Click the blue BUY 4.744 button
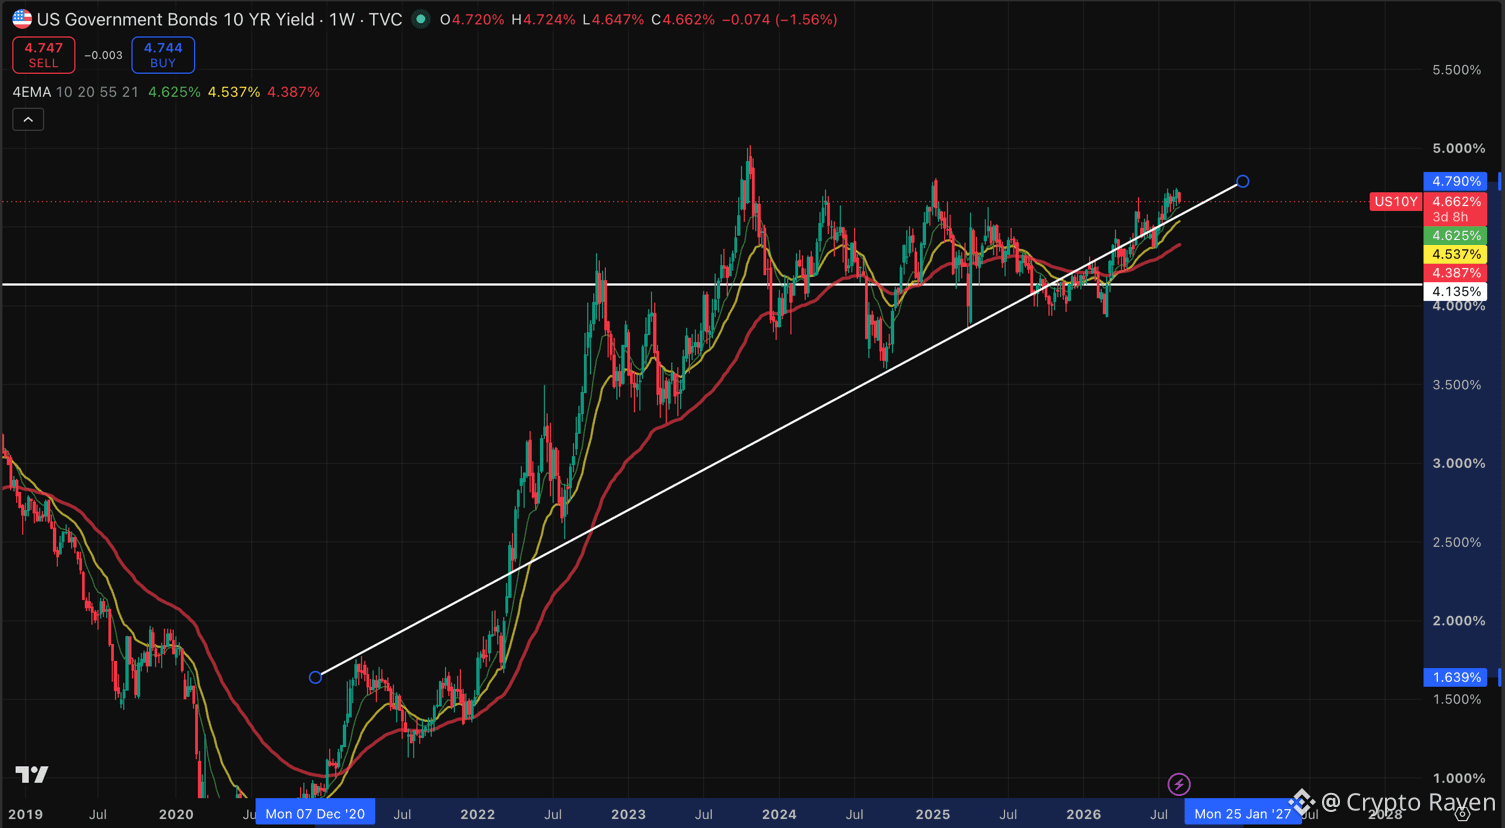1505x828 pixels. point(163,55)
